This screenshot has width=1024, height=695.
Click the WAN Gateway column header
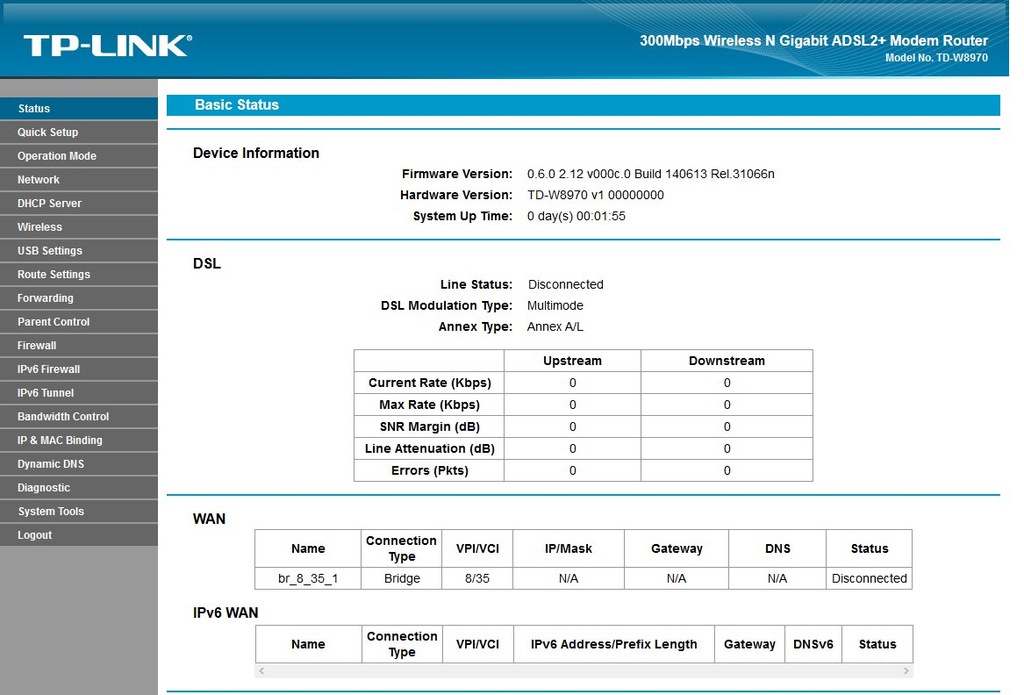point(677,549)
